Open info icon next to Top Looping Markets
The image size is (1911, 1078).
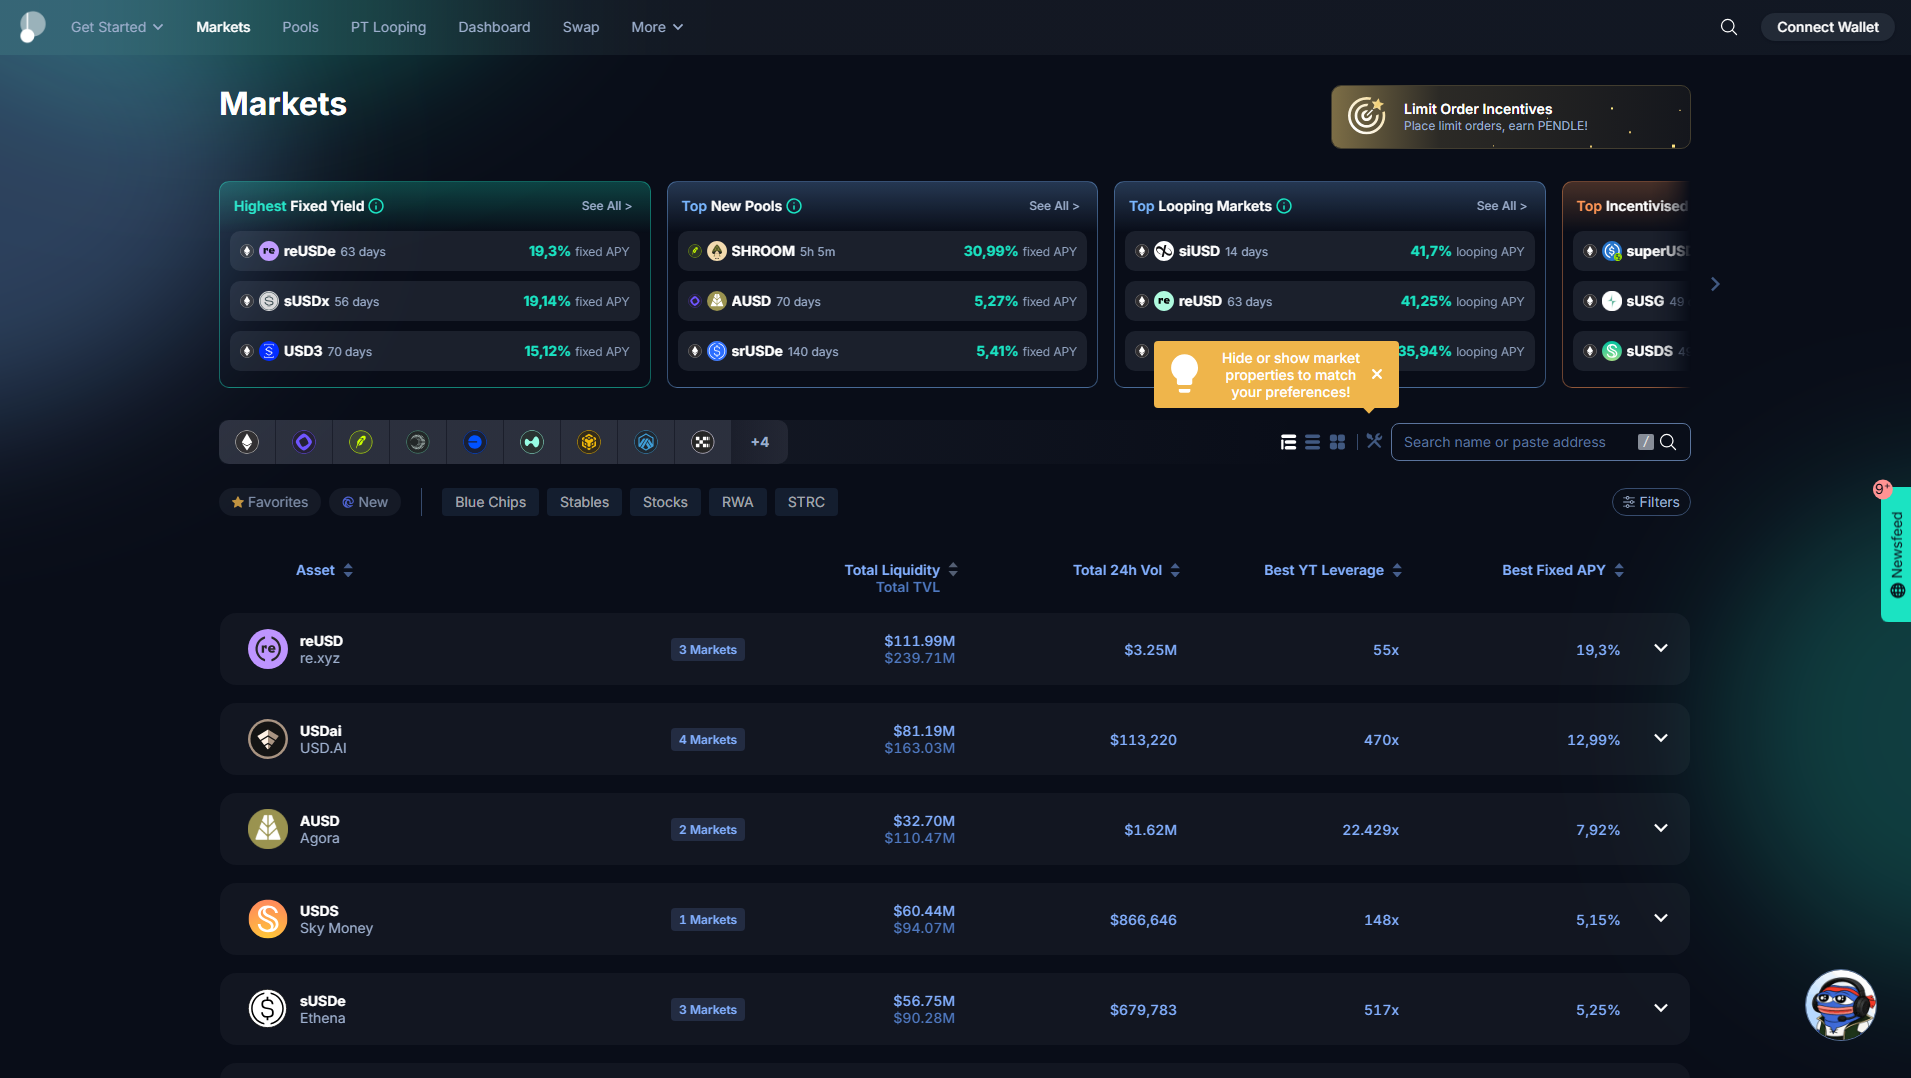(1284, 206)
